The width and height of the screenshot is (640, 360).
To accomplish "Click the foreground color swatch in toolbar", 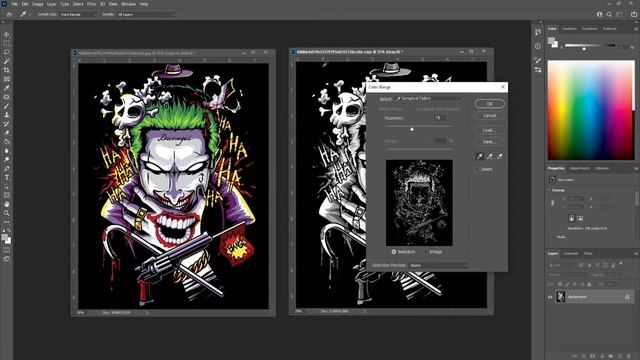I will click(5, 238).
